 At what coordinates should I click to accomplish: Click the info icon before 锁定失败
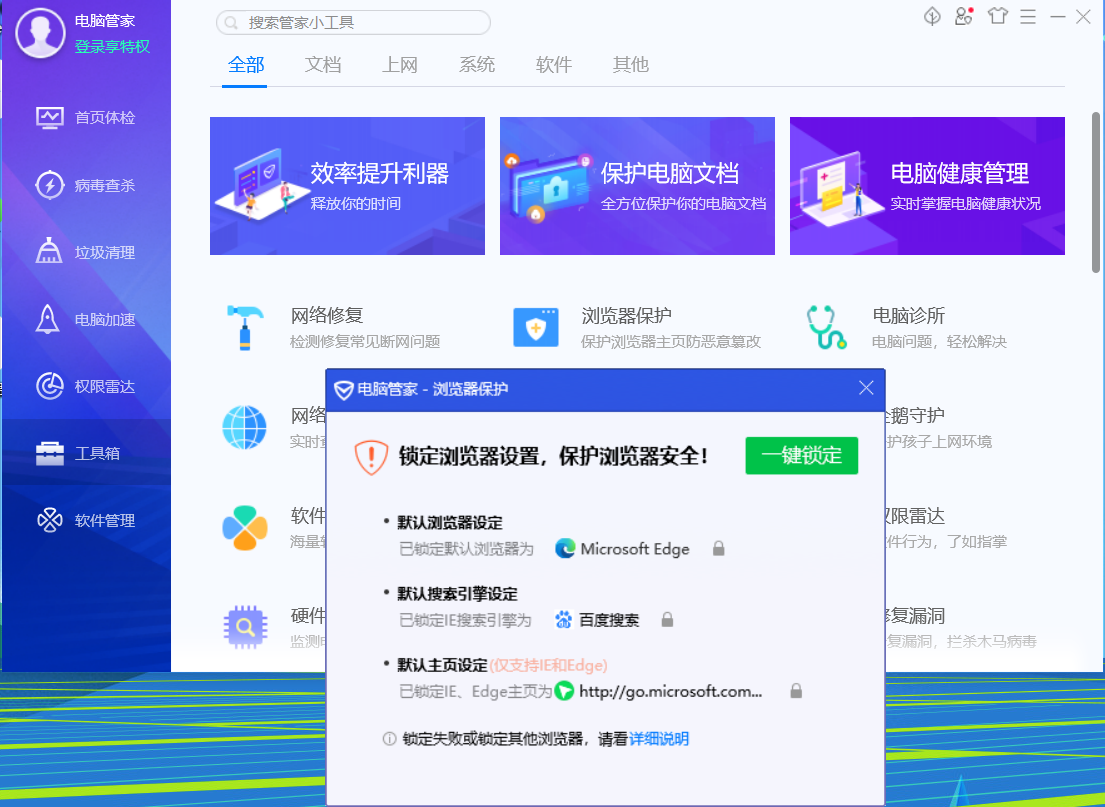(389, 739)
